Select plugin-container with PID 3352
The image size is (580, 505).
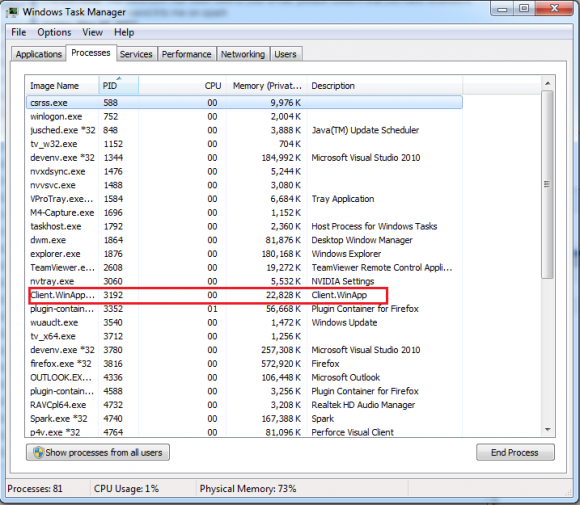click(244, 309)
